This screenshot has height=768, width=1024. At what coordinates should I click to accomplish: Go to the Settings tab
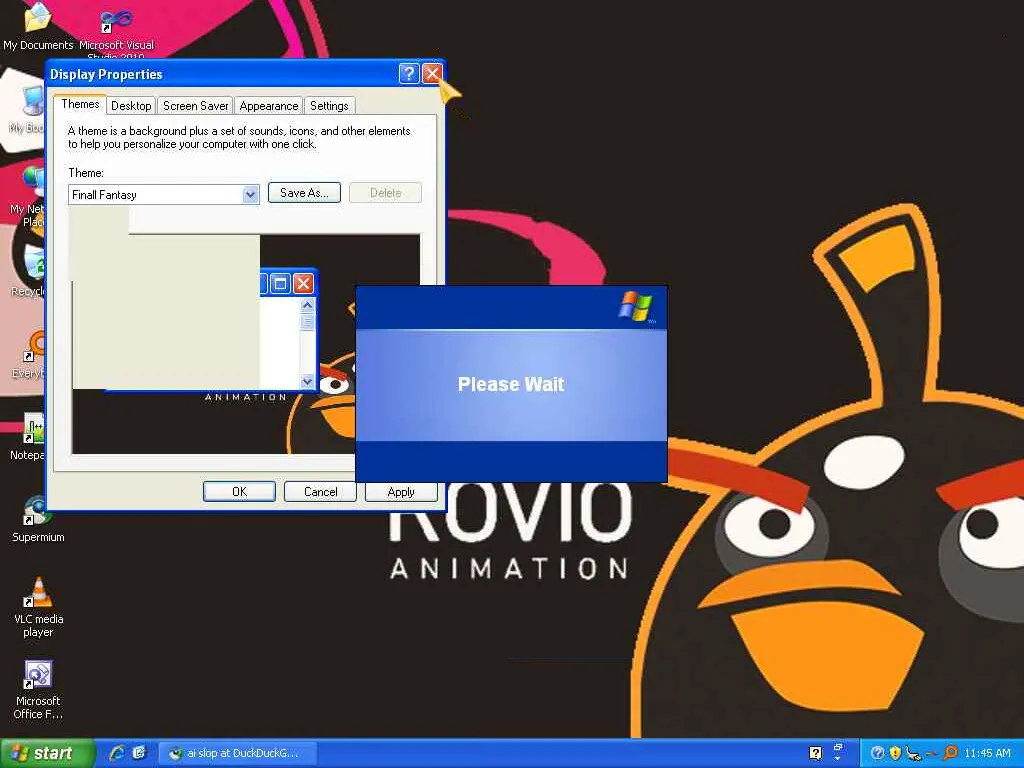click(x=329, y=106)
